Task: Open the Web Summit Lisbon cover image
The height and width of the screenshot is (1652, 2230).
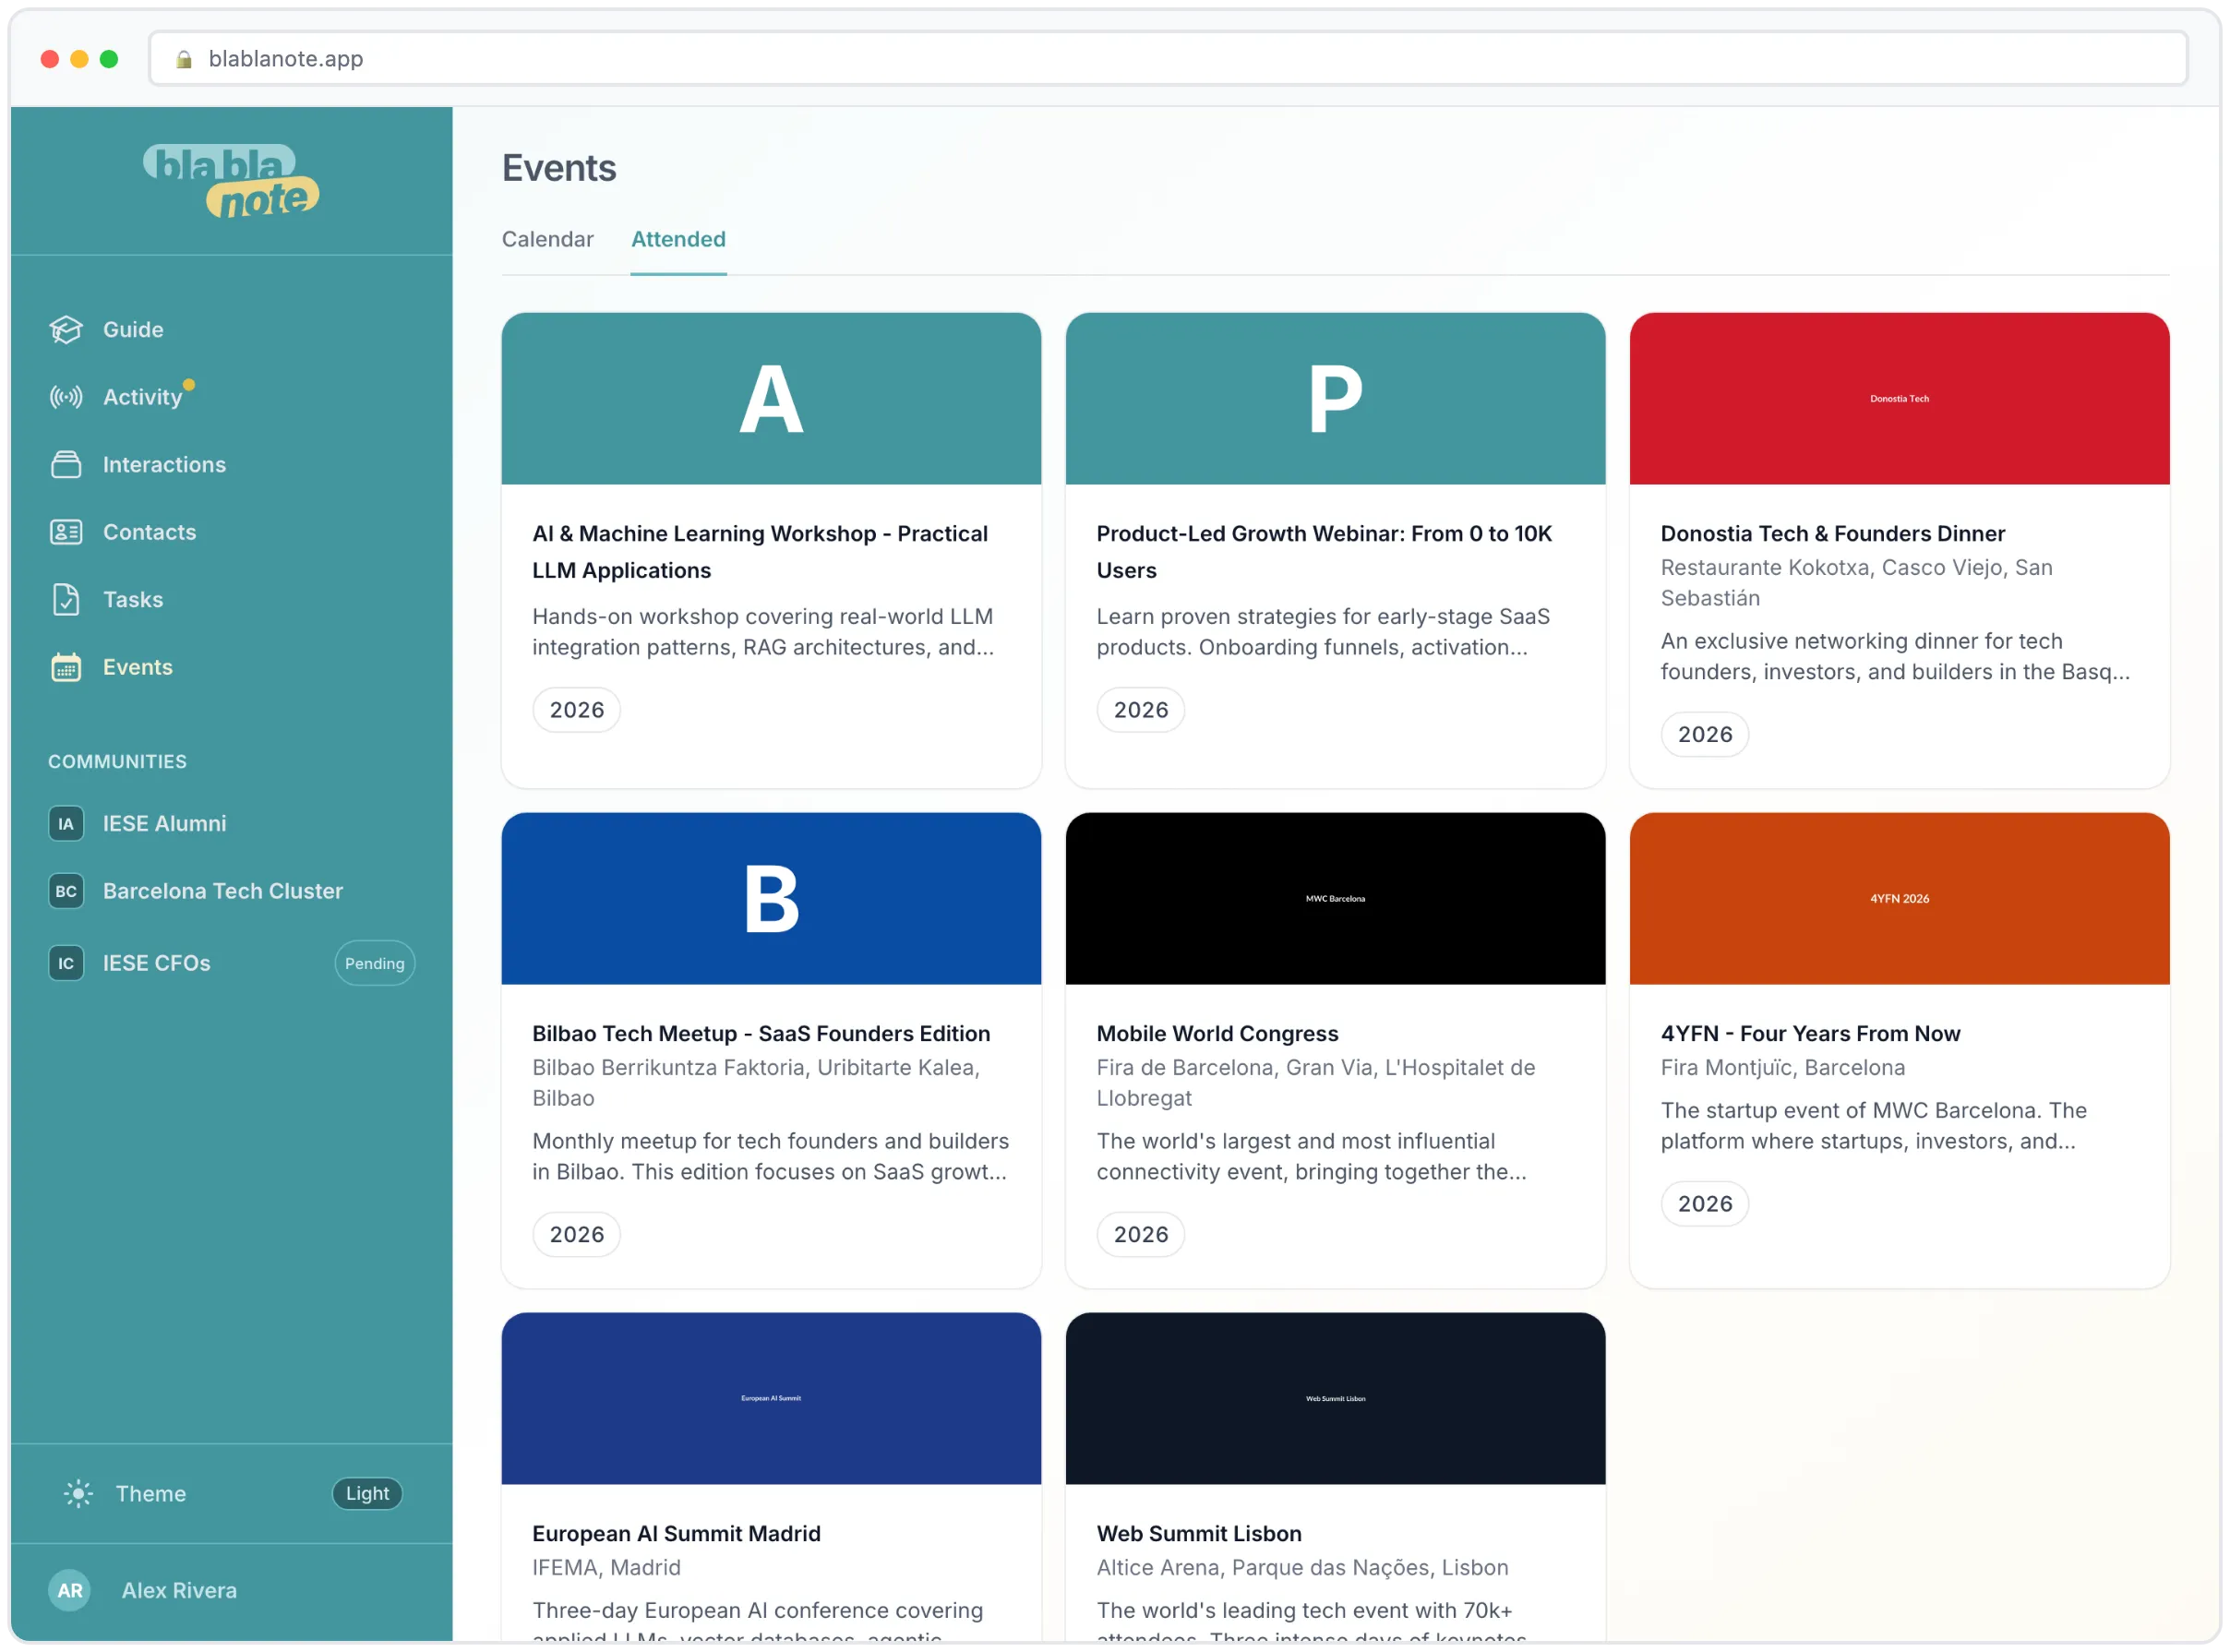Action: coord(1336,1399)
